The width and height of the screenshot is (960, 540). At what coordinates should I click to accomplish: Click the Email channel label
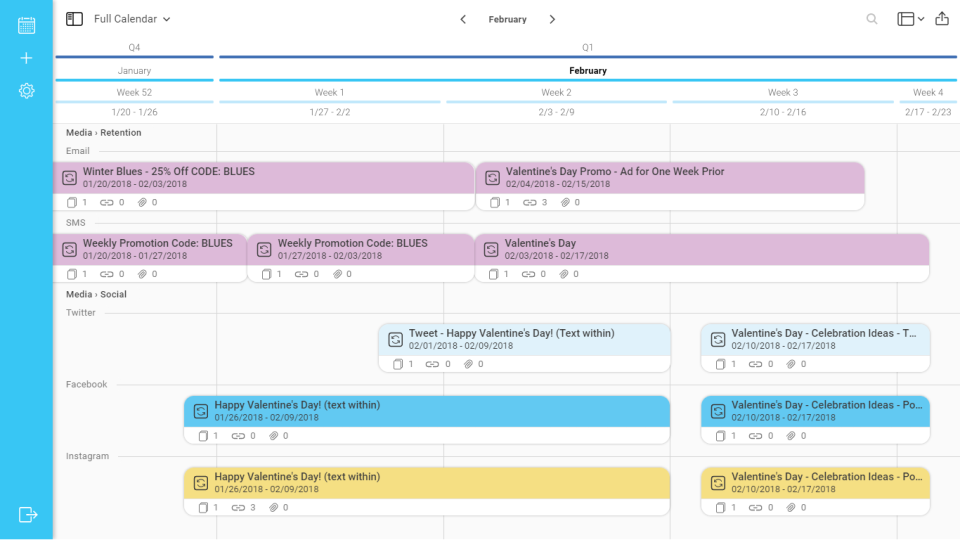pyautogui.click(x=78, y=151)
